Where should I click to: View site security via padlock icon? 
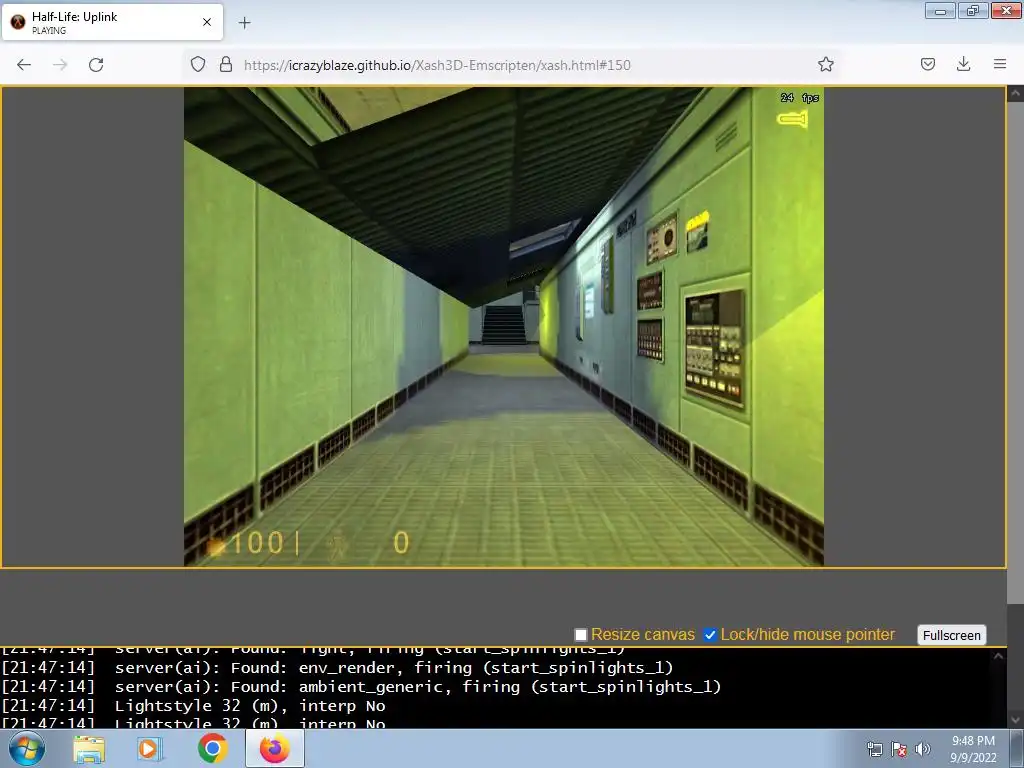click(x=226, y=65)
